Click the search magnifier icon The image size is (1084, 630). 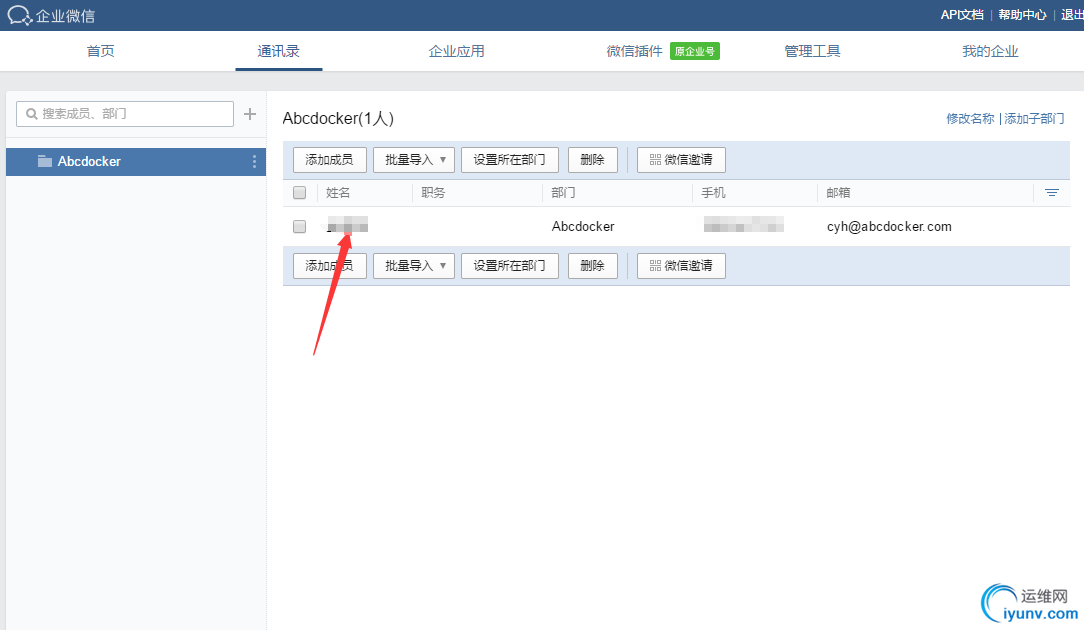(x=32, y=114)
